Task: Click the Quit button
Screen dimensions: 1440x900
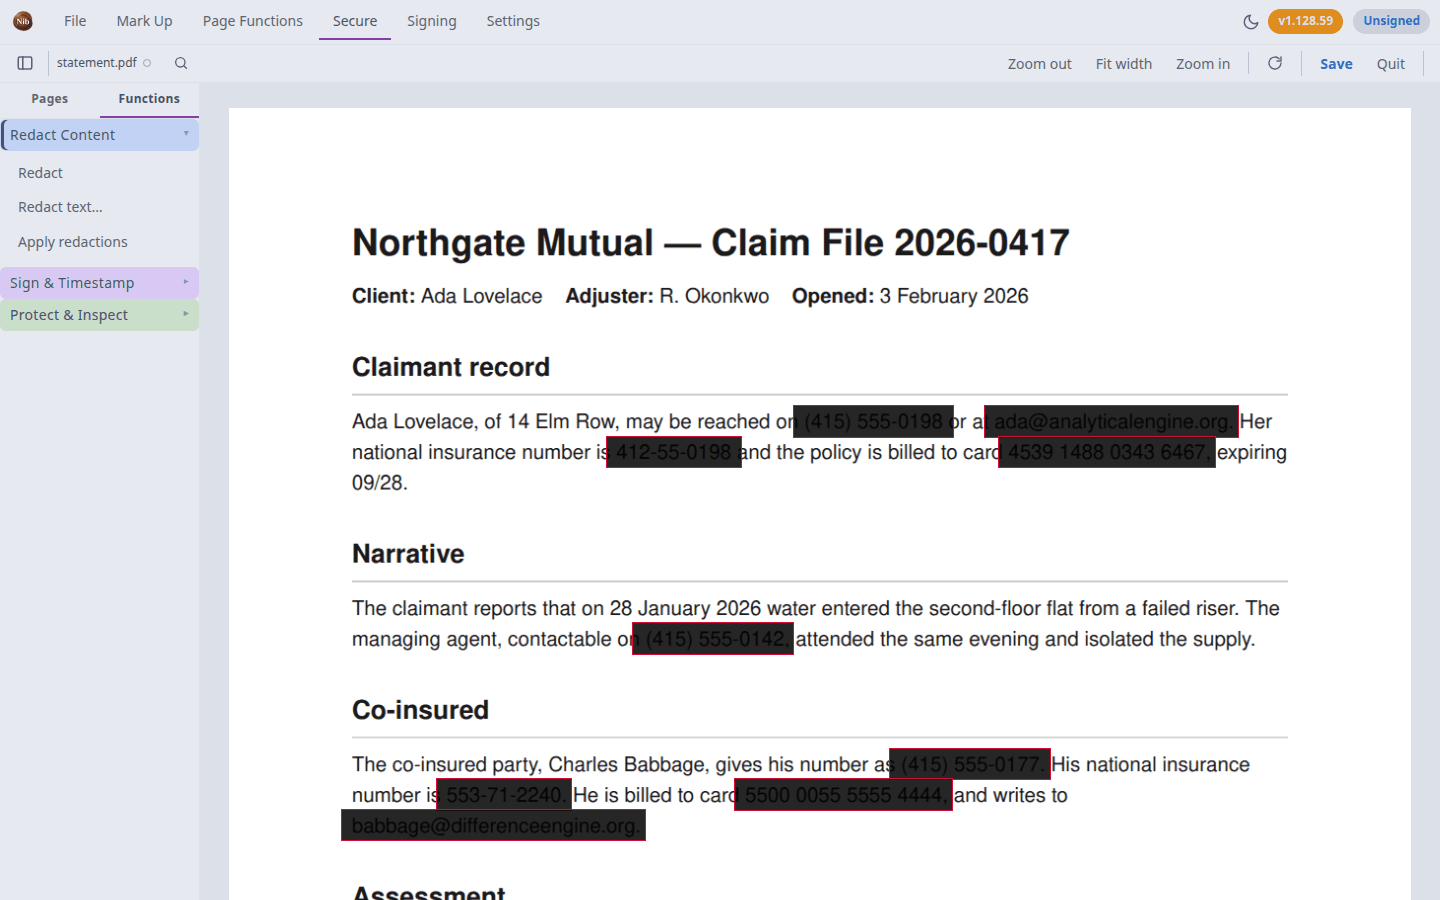Action: click(1391, 64)
